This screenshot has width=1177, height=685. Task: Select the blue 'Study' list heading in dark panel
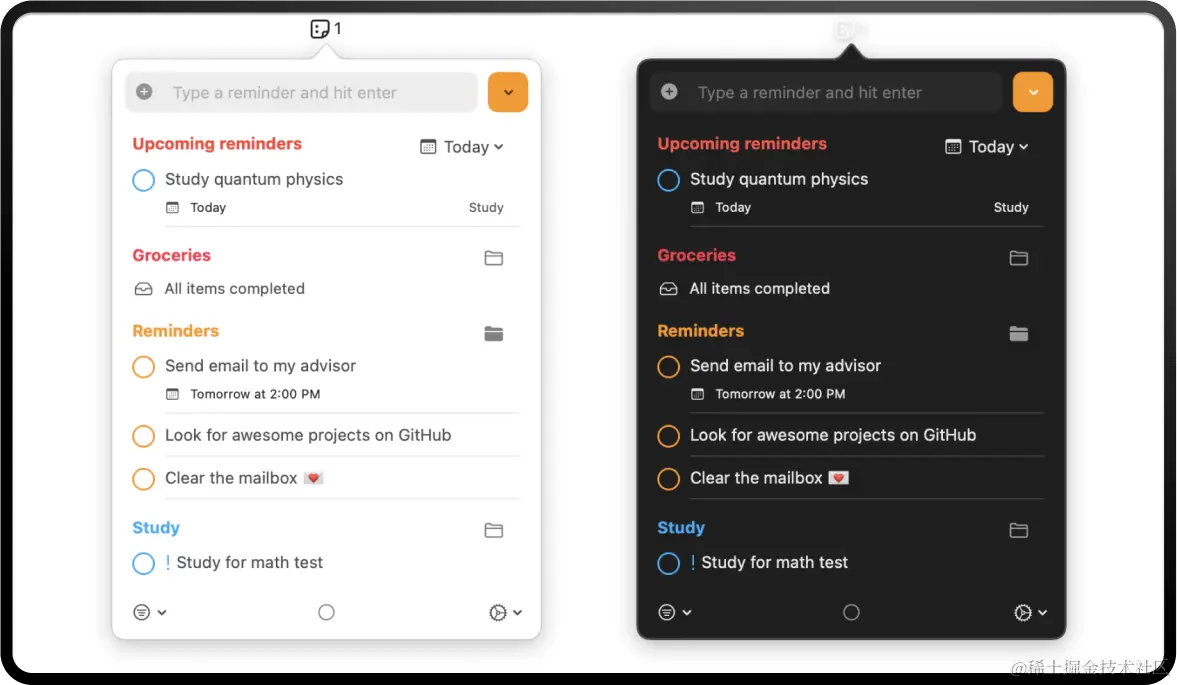(x=681, y=527)
